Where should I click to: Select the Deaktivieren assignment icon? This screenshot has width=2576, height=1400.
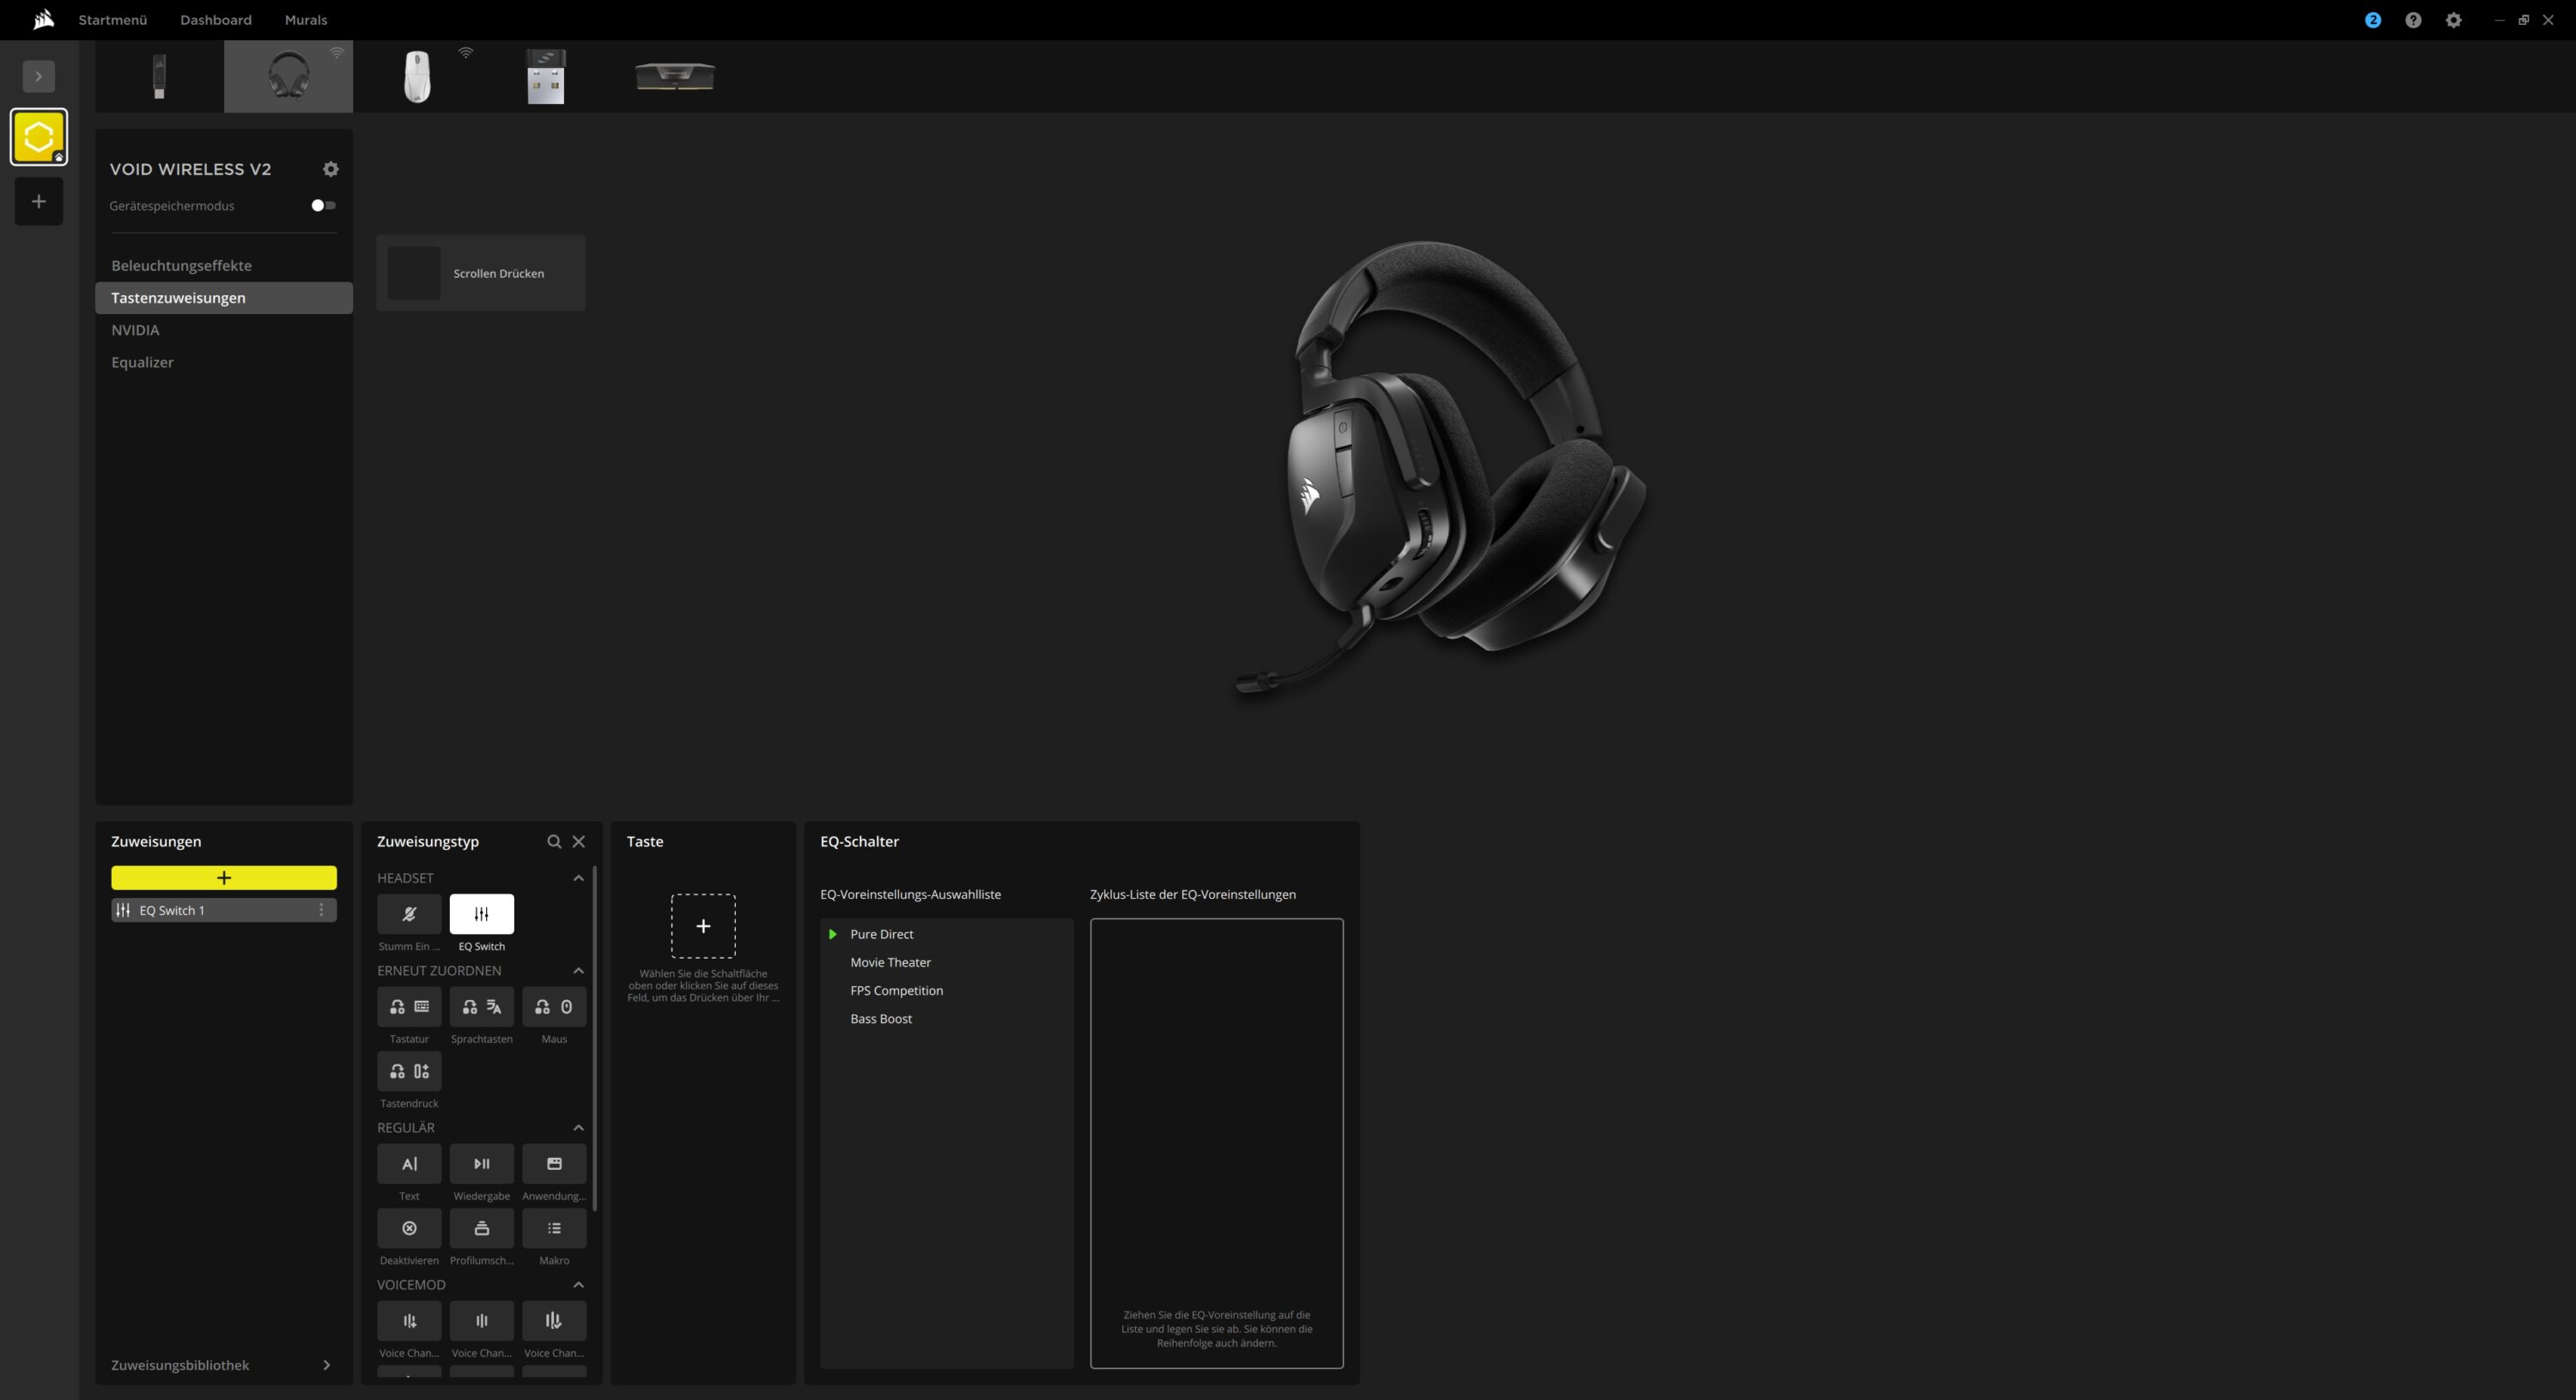[409, 1228]
